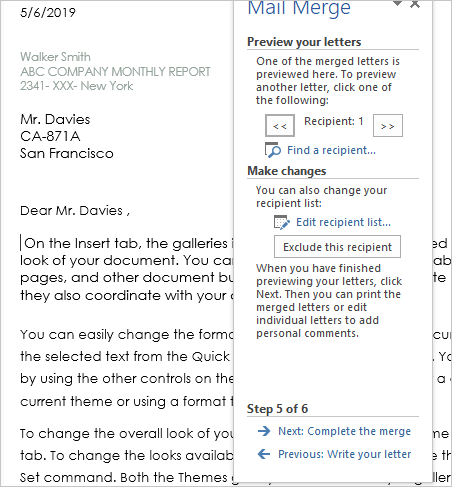Show the previous recipient with << button

280,126
